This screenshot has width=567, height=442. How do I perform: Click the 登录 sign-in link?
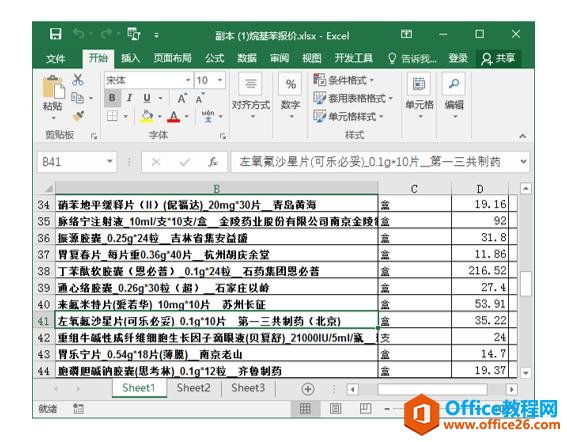(x=458, y=58)
